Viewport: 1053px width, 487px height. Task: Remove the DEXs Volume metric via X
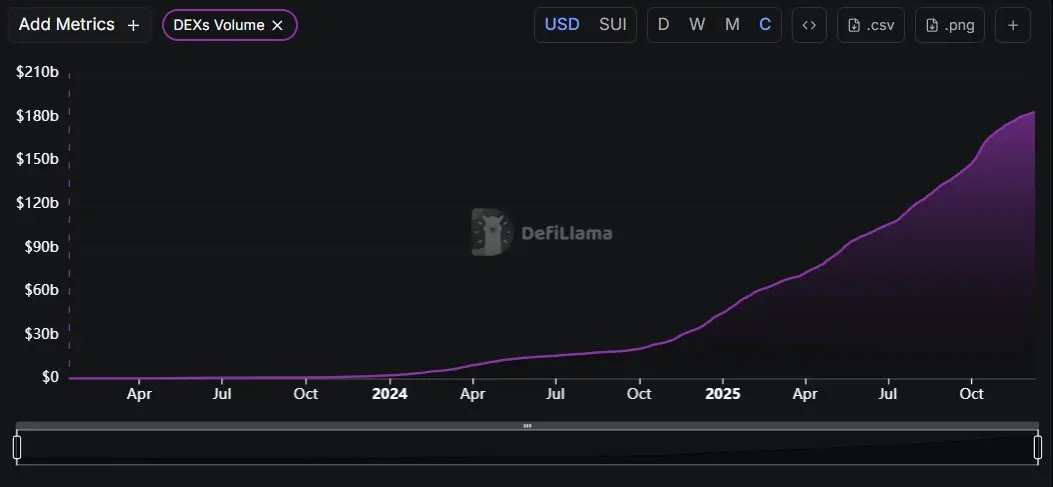277,26
